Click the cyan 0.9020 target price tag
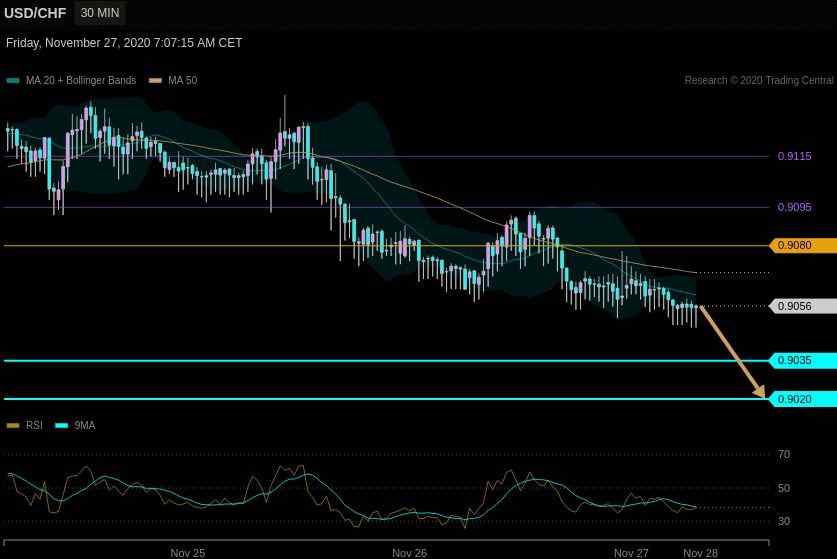 pyautogui.click(x=802, y=399)
